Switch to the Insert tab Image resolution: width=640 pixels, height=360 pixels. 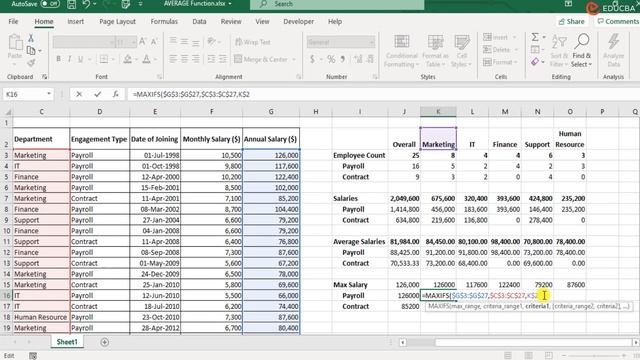(x=76, y=22)
